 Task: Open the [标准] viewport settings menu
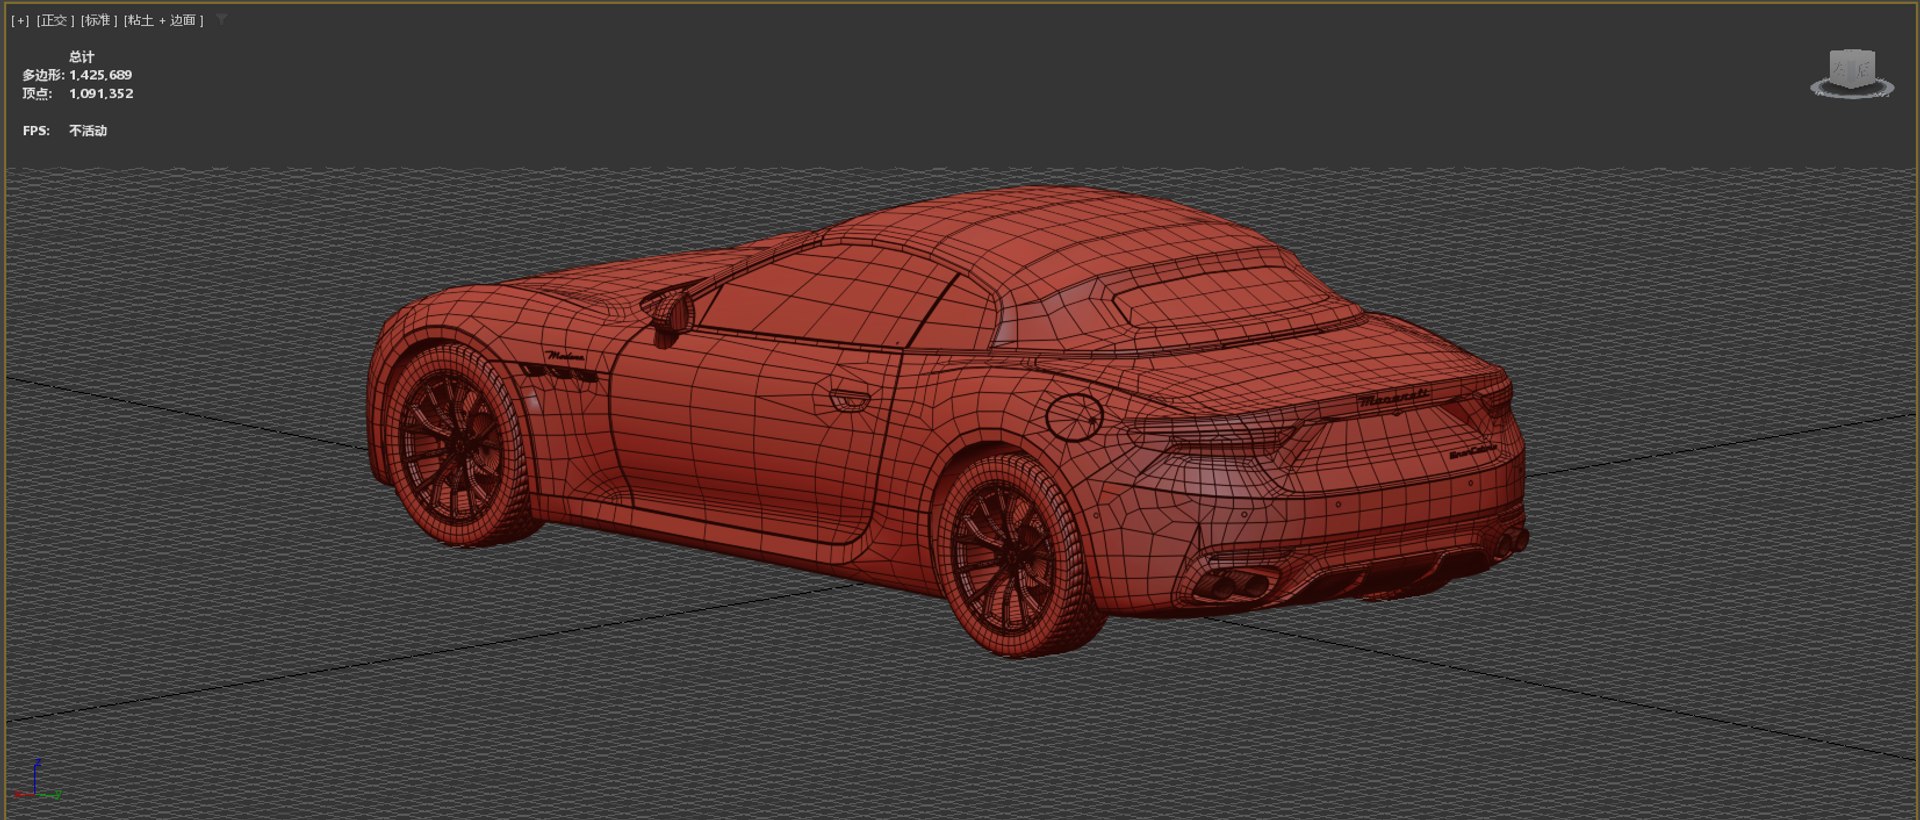click(99, 20)
